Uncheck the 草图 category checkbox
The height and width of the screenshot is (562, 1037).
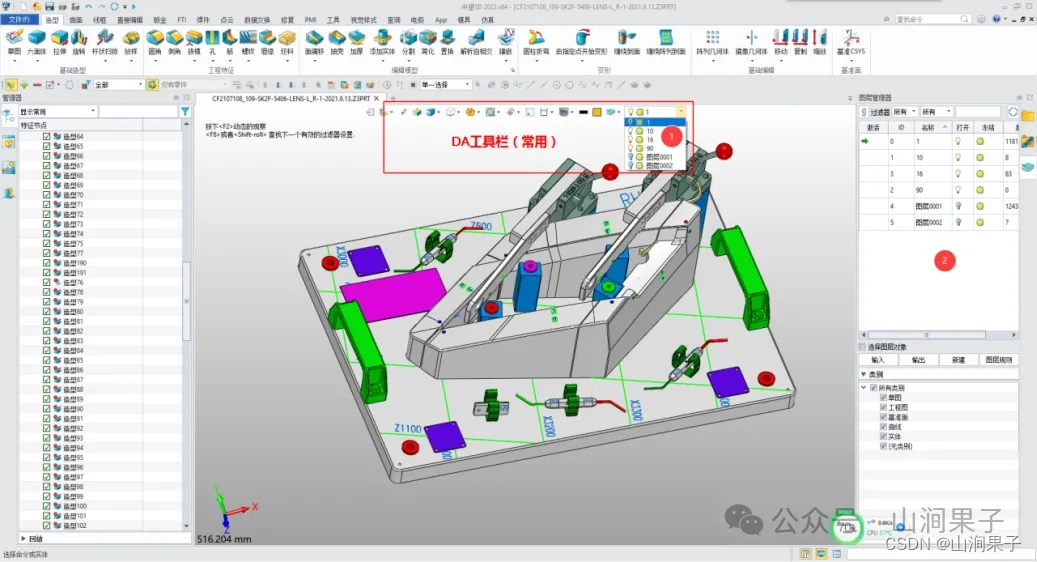(x=883, y=398)
